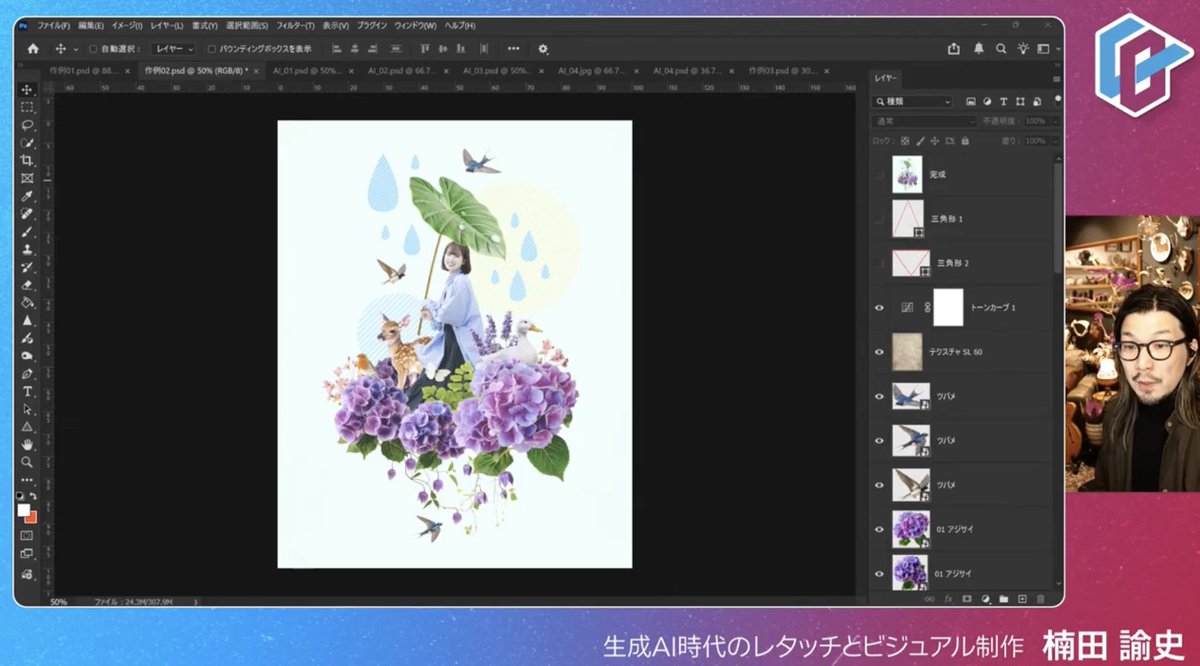Open the ウィンドウ(W) menu
The height and width of the screenshot is (666, 1200).
click(x=416, y=25)
